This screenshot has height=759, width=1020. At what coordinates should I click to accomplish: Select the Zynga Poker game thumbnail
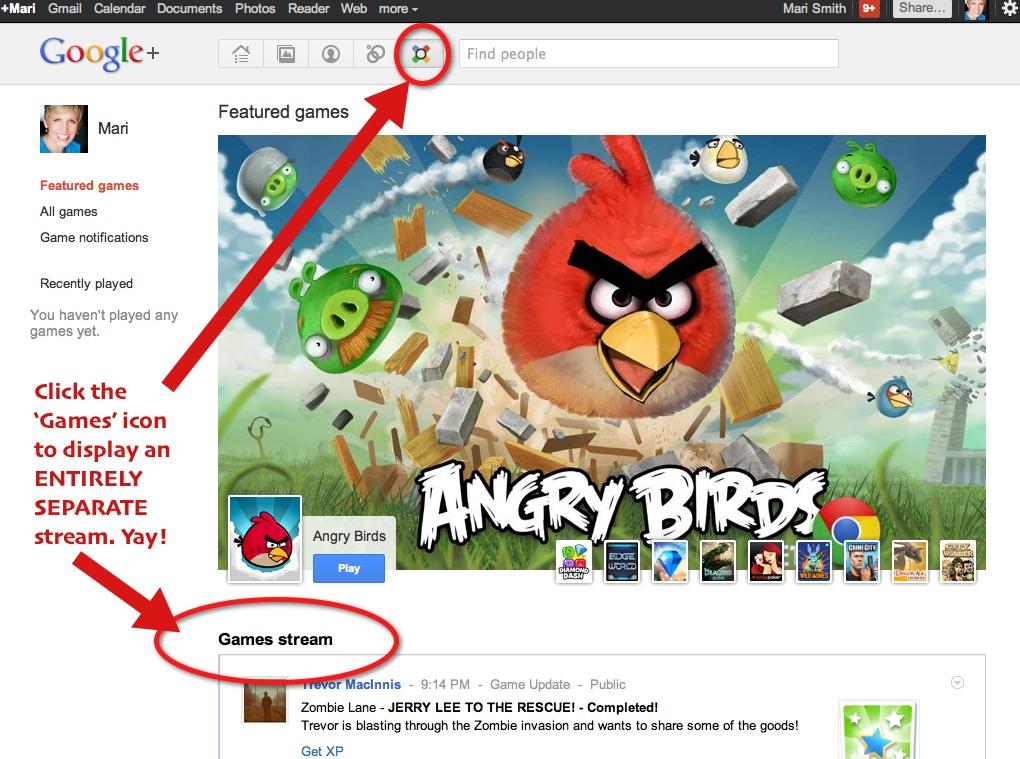tap(766, 561)
